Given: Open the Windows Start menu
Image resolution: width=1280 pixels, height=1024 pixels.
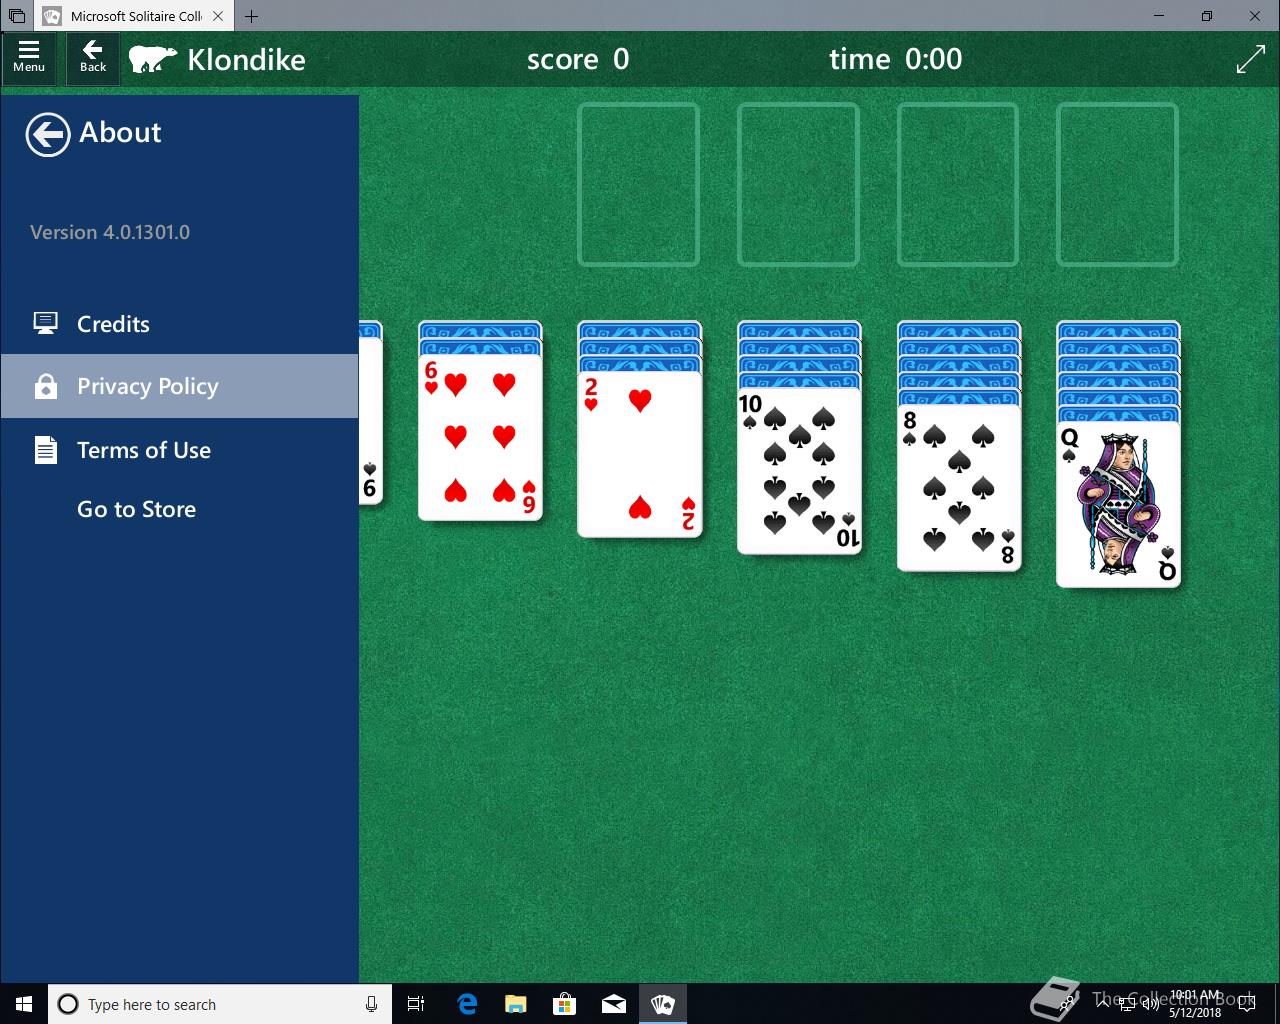Looking at the screenshot, I should click(24, 1004).
